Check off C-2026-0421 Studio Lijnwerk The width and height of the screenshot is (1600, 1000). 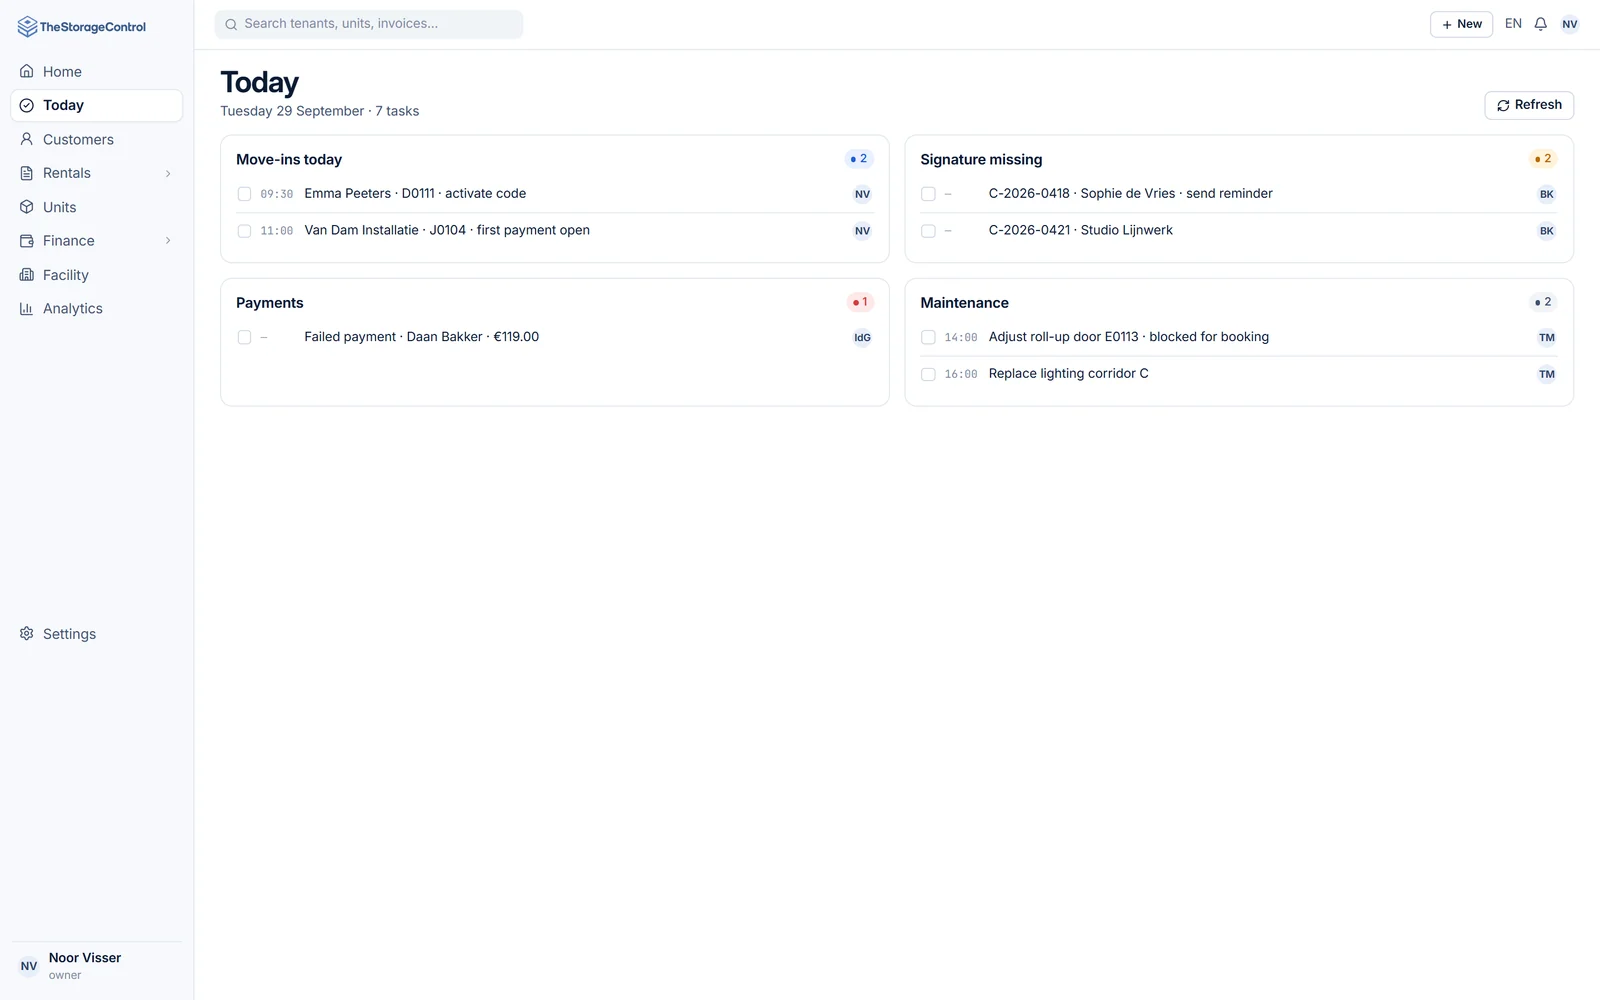point(928,231)
